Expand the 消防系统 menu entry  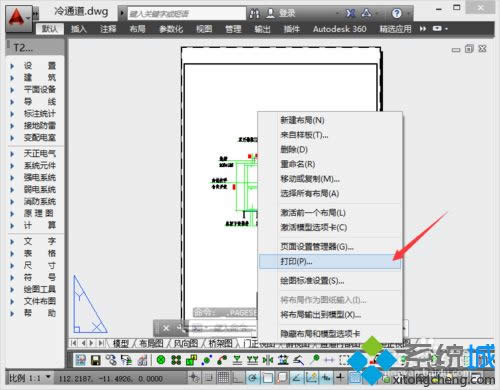coord(12,202)
